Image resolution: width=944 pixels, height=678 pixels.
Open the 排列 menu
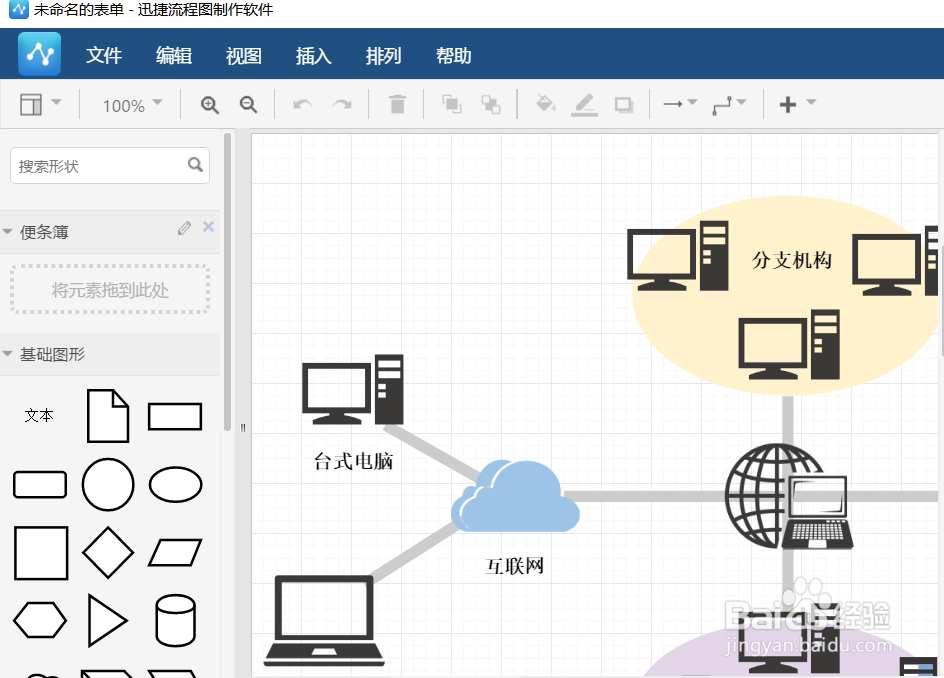point(383,56)
